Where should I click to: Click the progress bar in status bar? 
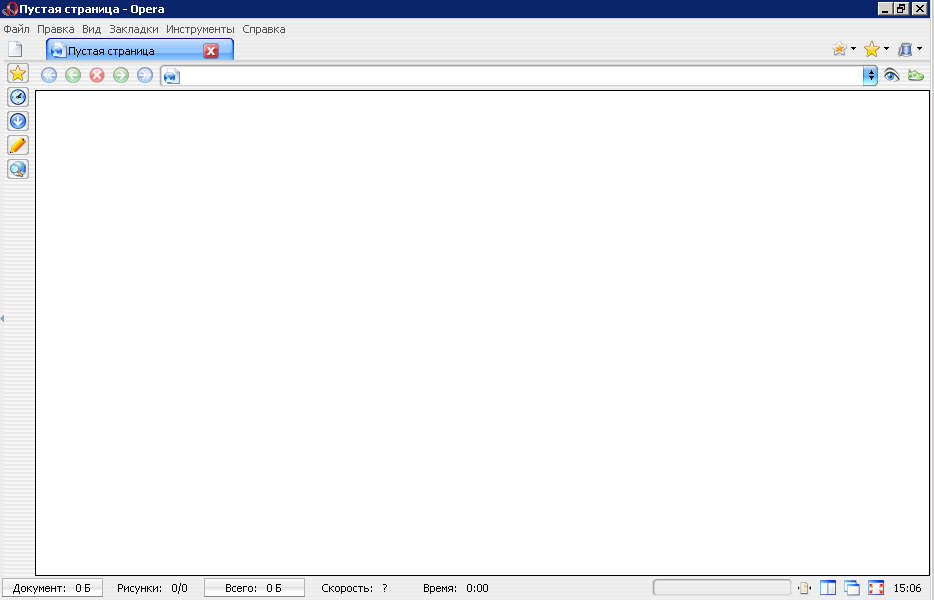point(721,588)
